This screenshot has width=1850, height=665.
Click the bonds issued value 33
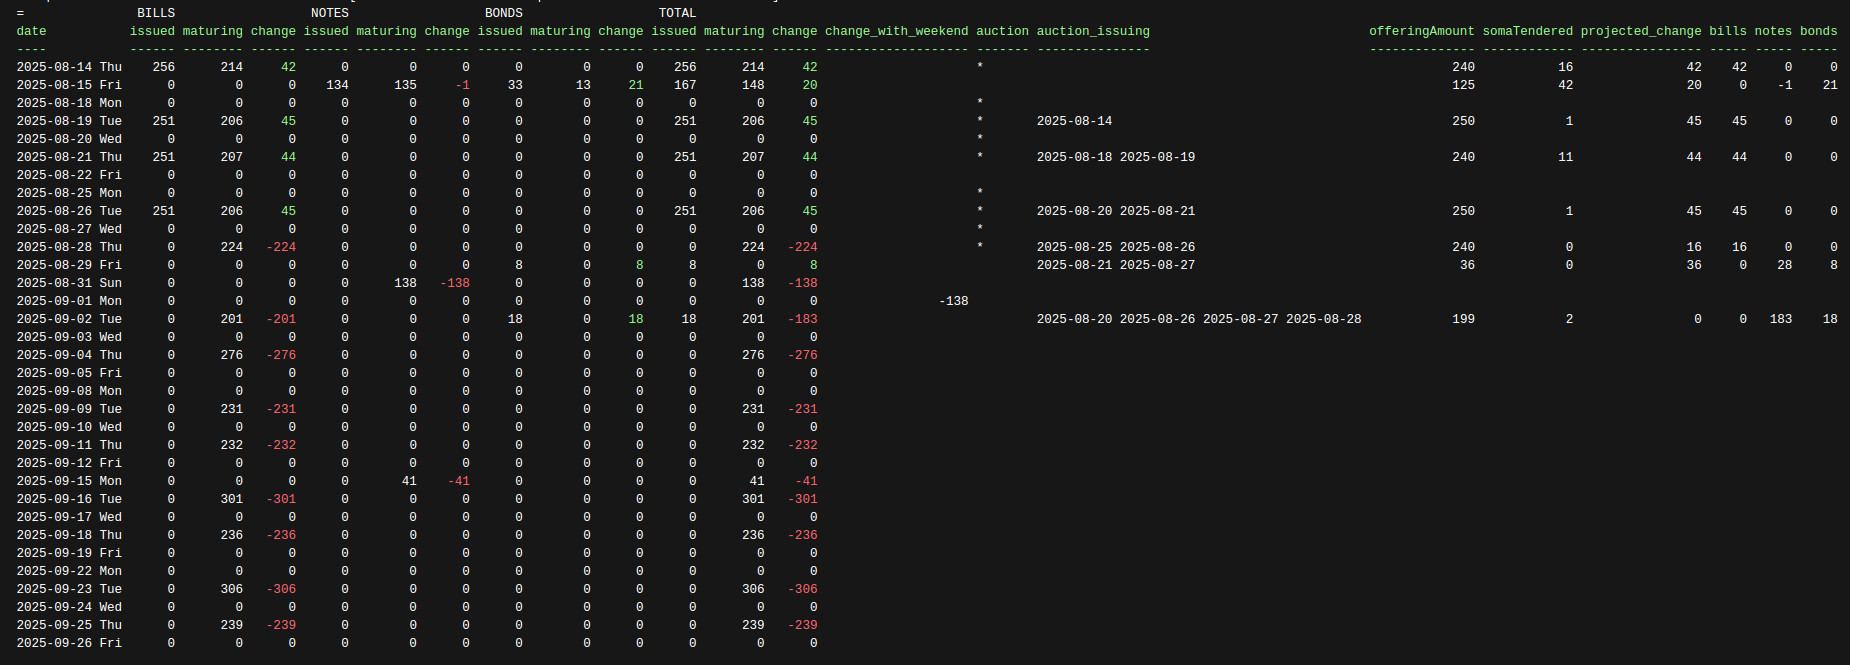515,85
